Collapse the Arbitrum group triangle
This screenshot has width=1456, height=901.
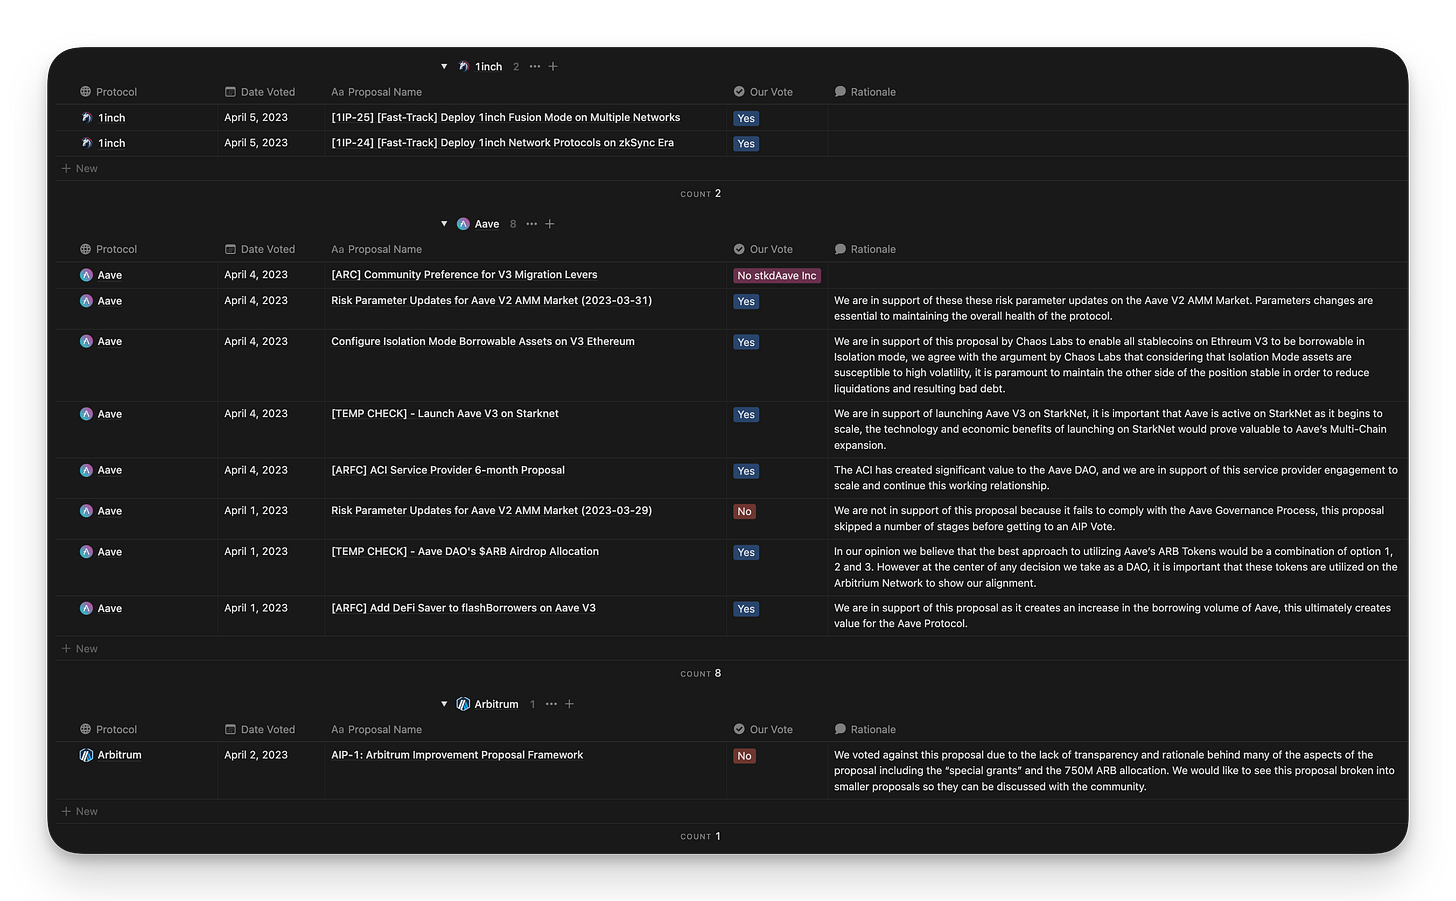tap(444, 704)
